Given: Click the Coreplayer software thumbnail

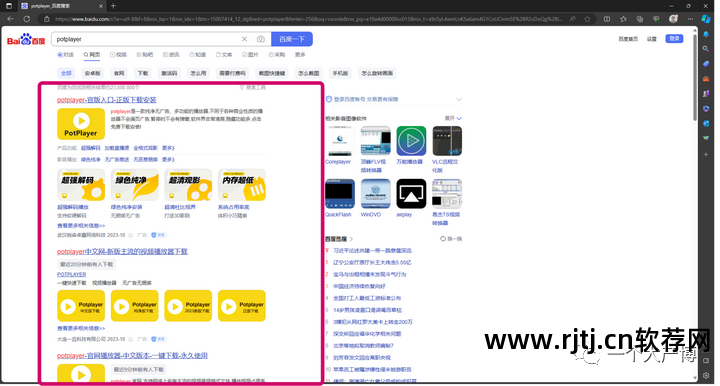Looking at the screenshot, I should pos(340,141).
